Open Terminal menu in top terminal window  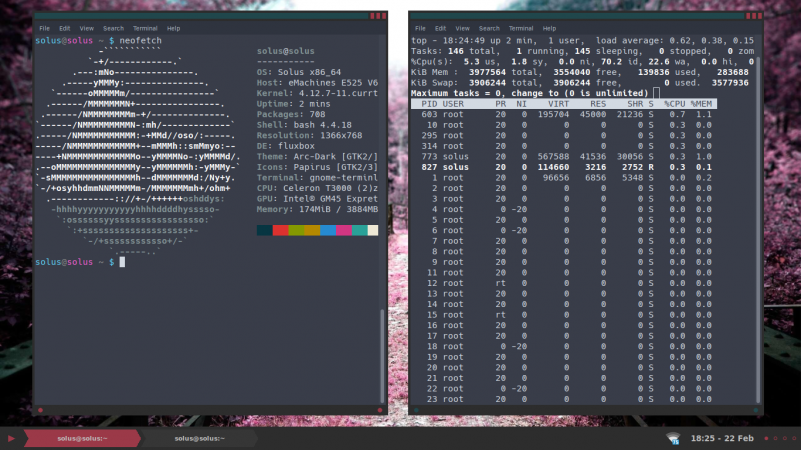point(521,29)
